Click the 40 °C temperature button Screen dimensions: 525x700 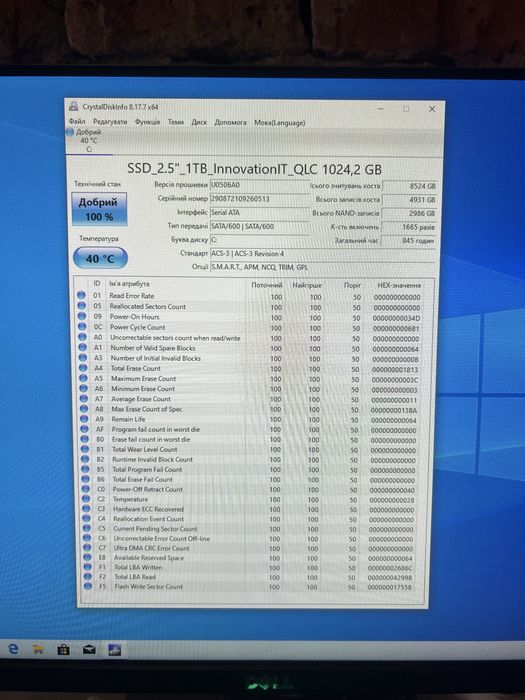pyautogui.click(x=100, y=258)
